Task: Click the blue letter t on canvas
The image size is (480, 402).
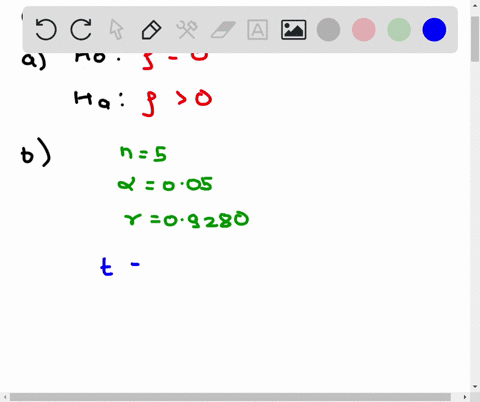Action: pyautogui.click(x=107, y=266)
